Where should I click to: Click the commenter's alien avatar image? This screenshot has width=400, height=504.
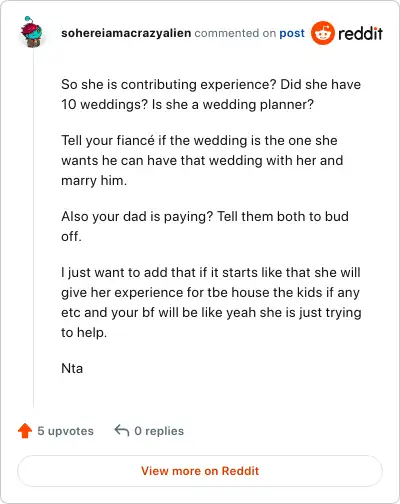(32, 32)
